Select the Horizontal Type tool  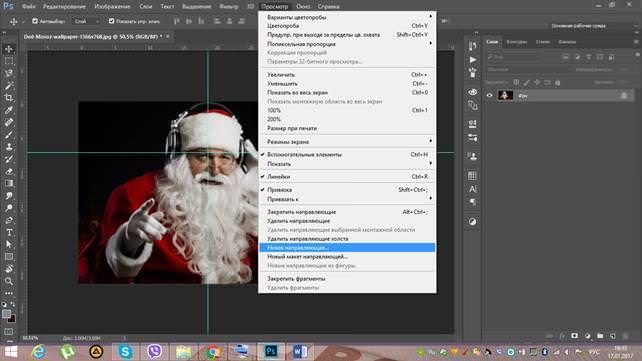9,232
